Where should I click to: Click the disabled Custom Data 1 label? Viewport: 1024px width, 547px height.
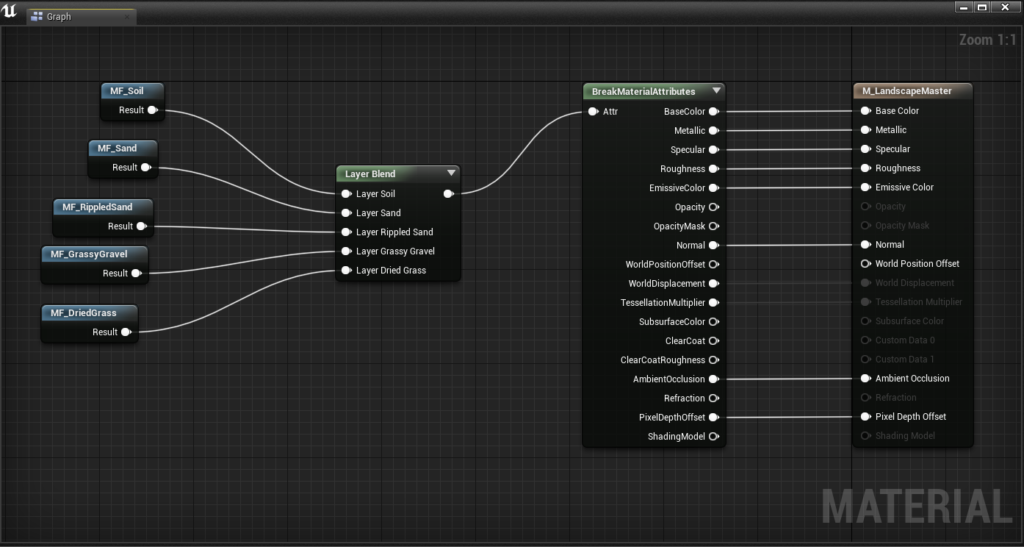(x=904, y=359)
